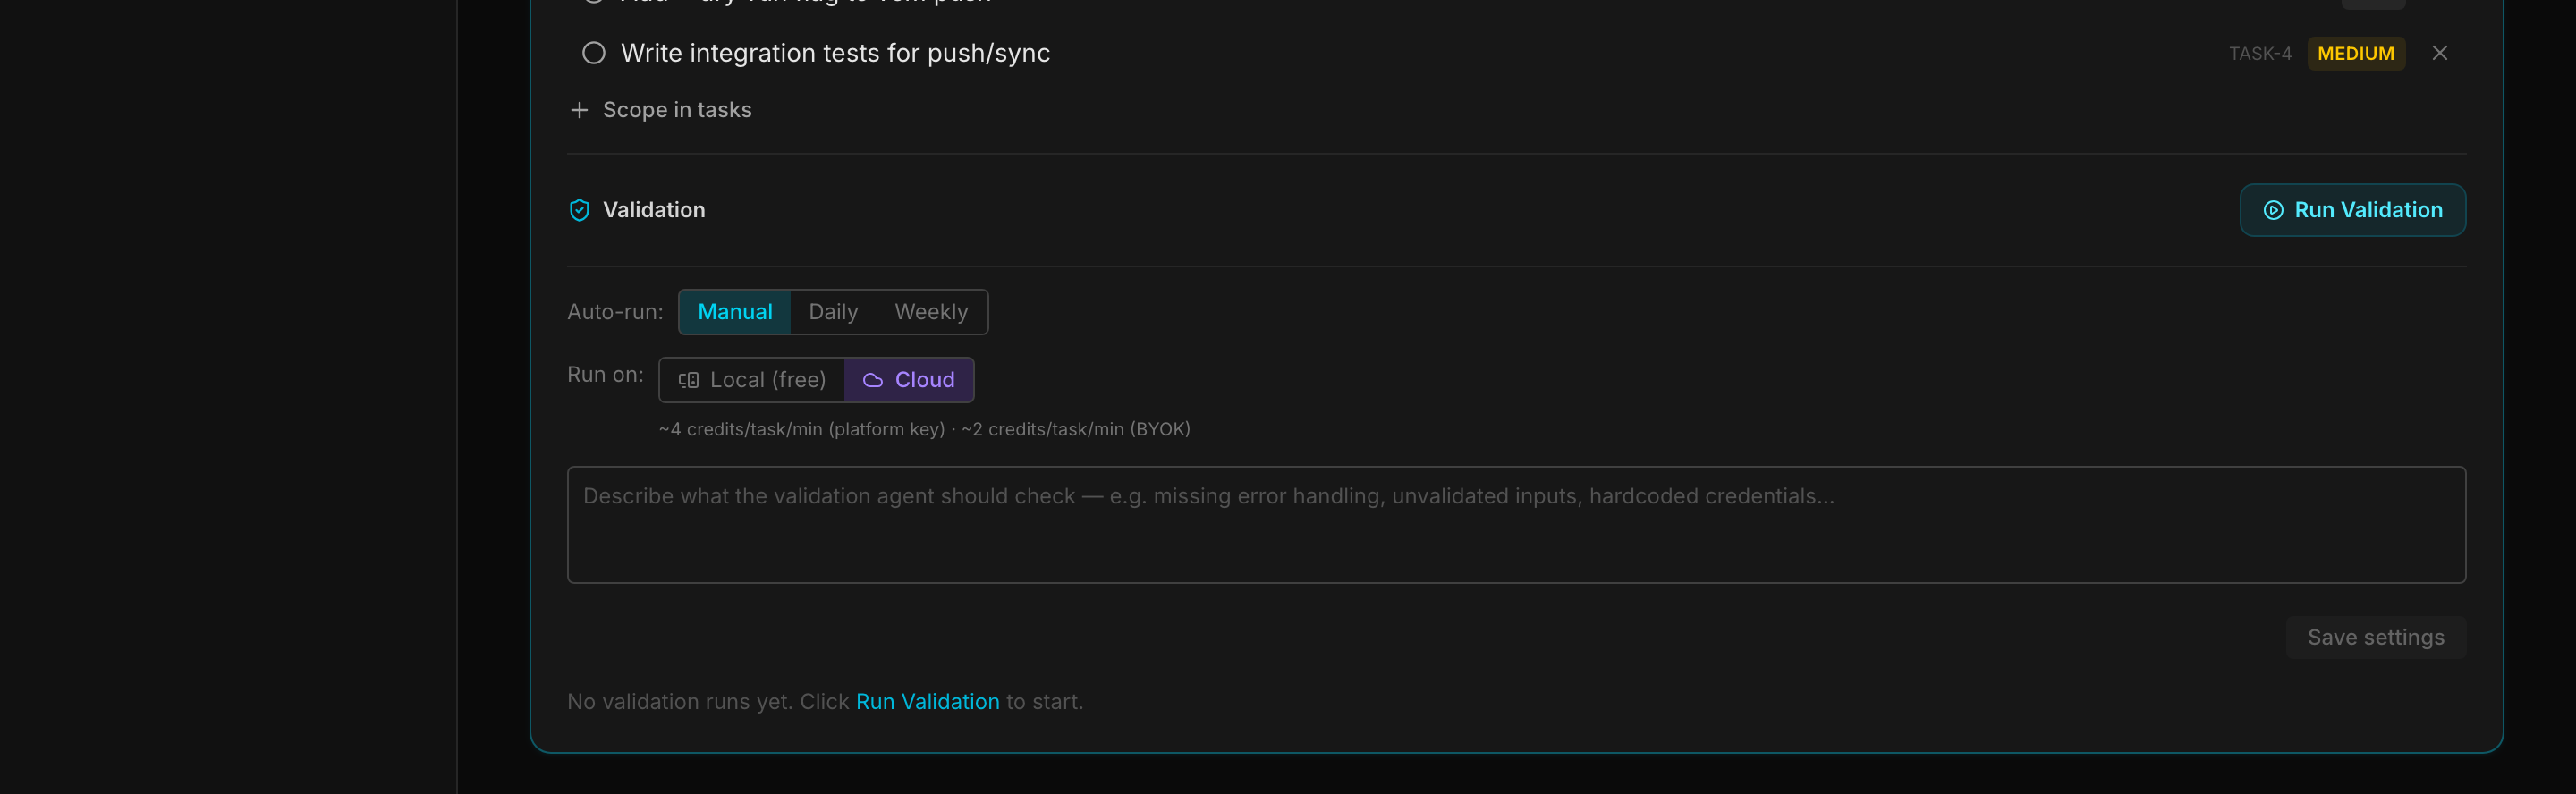Set Auto-run to Manual
2576x794 pixels.
[734, 312]
